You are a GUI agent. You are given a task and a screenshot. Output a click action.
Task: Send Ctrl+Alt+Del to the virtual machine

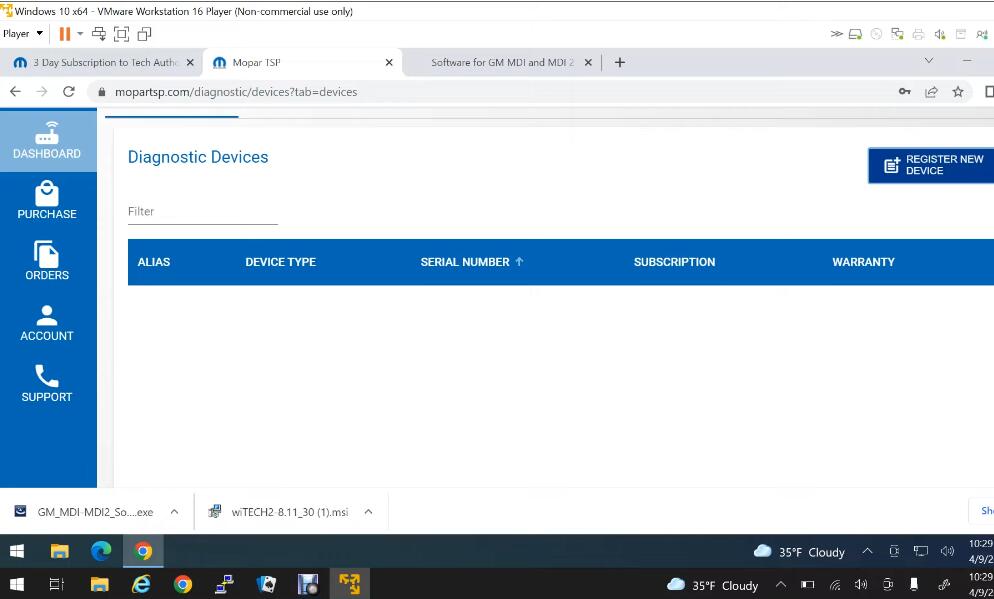99,34
